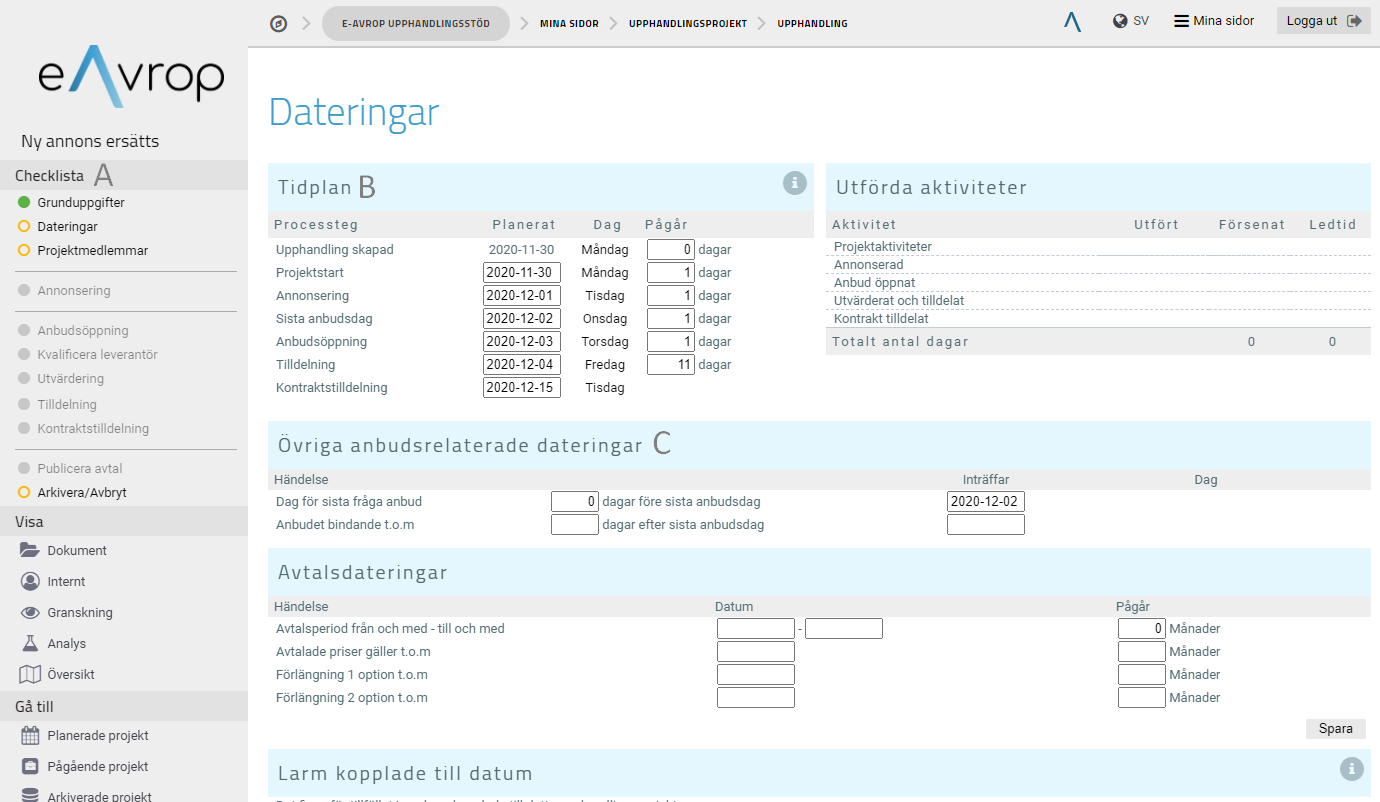The height and width of the screenshot is (802, 1380).
Task: Click the green Grunduppgifter status dot
Action: [x=24, y=202]
